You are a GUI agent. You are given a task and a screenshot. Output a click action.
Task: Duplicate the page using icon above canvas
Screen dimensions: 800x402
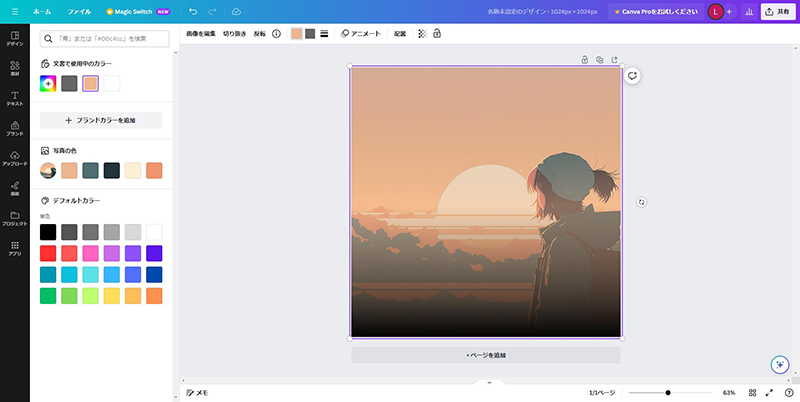click(599, 60)
